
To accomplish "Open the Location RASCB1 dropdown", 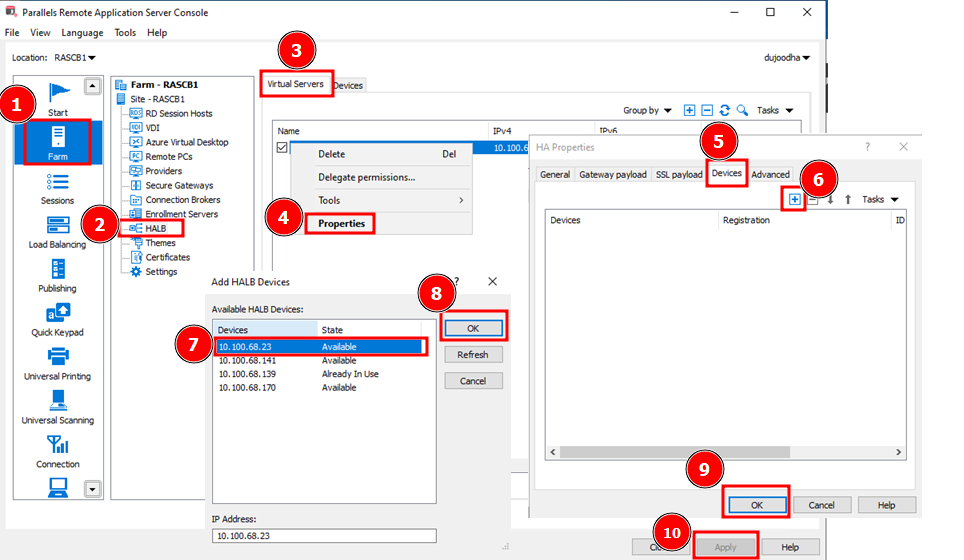I will (75, 58).
